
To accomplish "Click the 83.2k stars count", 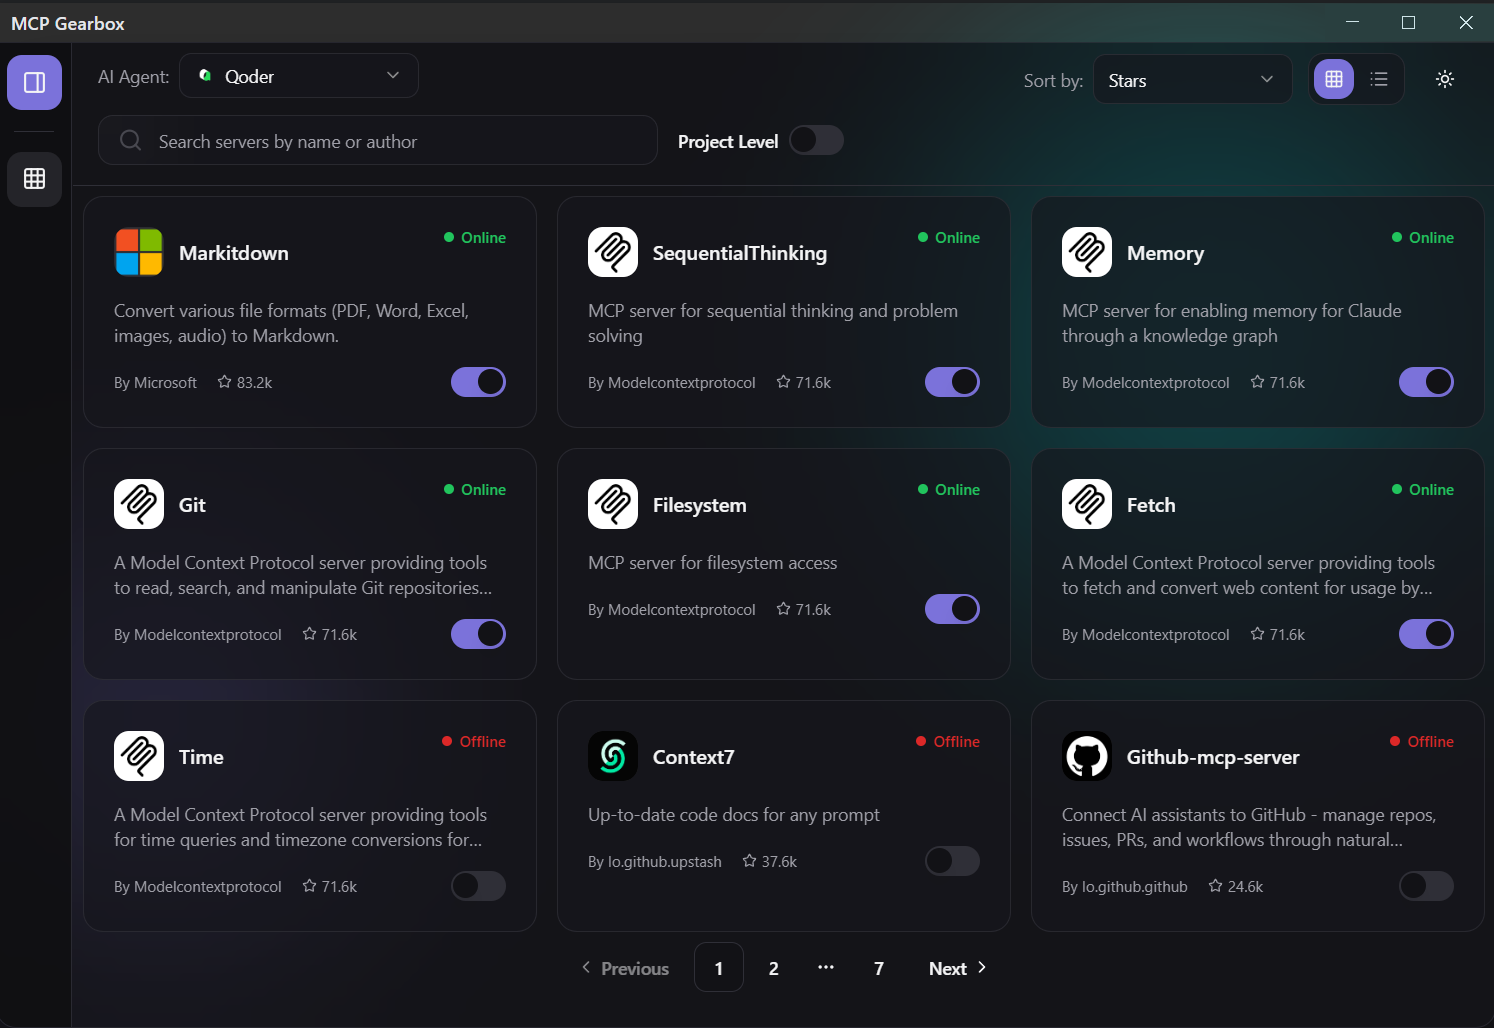I will 254,382.
